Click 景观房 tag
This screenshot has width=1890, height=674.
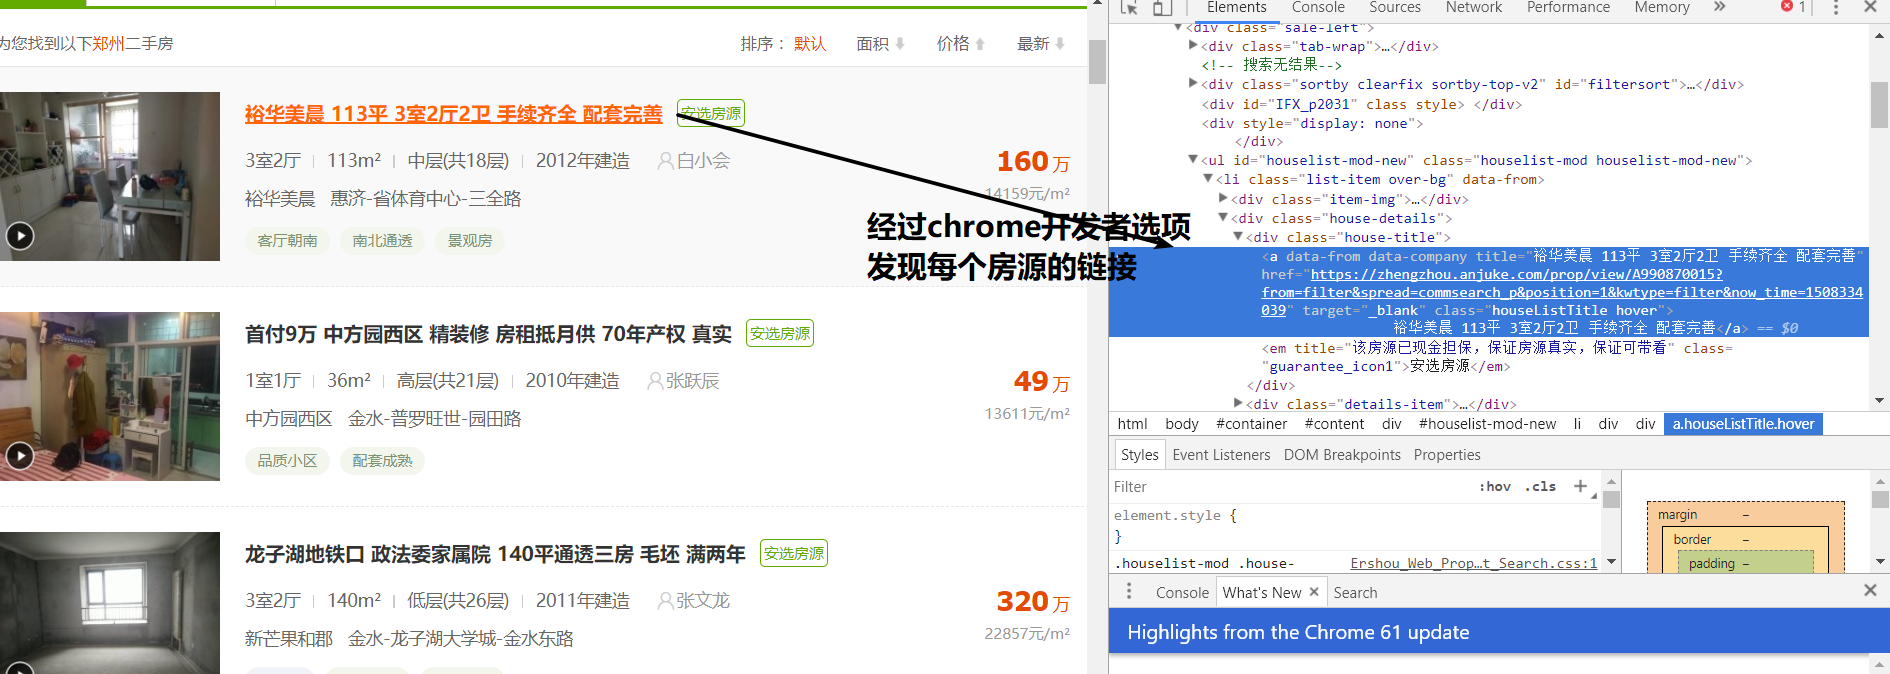point(470,241)
